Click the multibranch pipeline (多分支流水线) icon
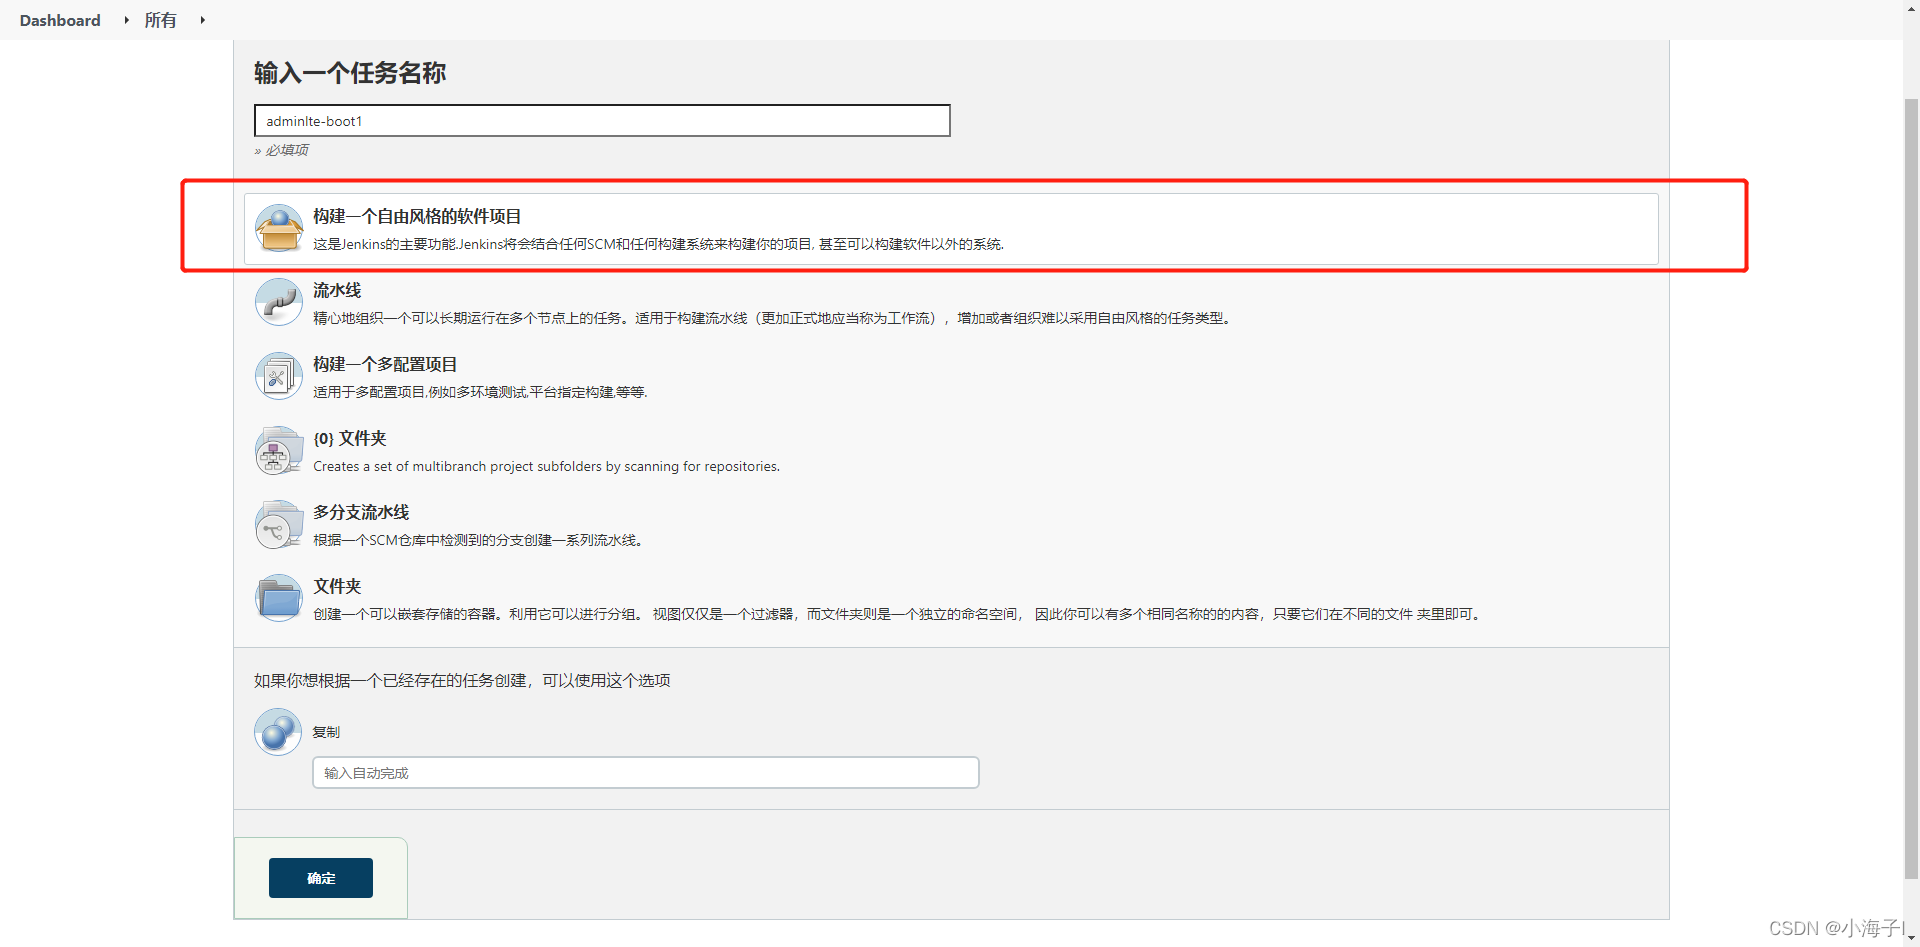The width and height of the screenshot is (1920, 947). pos(279,524)
